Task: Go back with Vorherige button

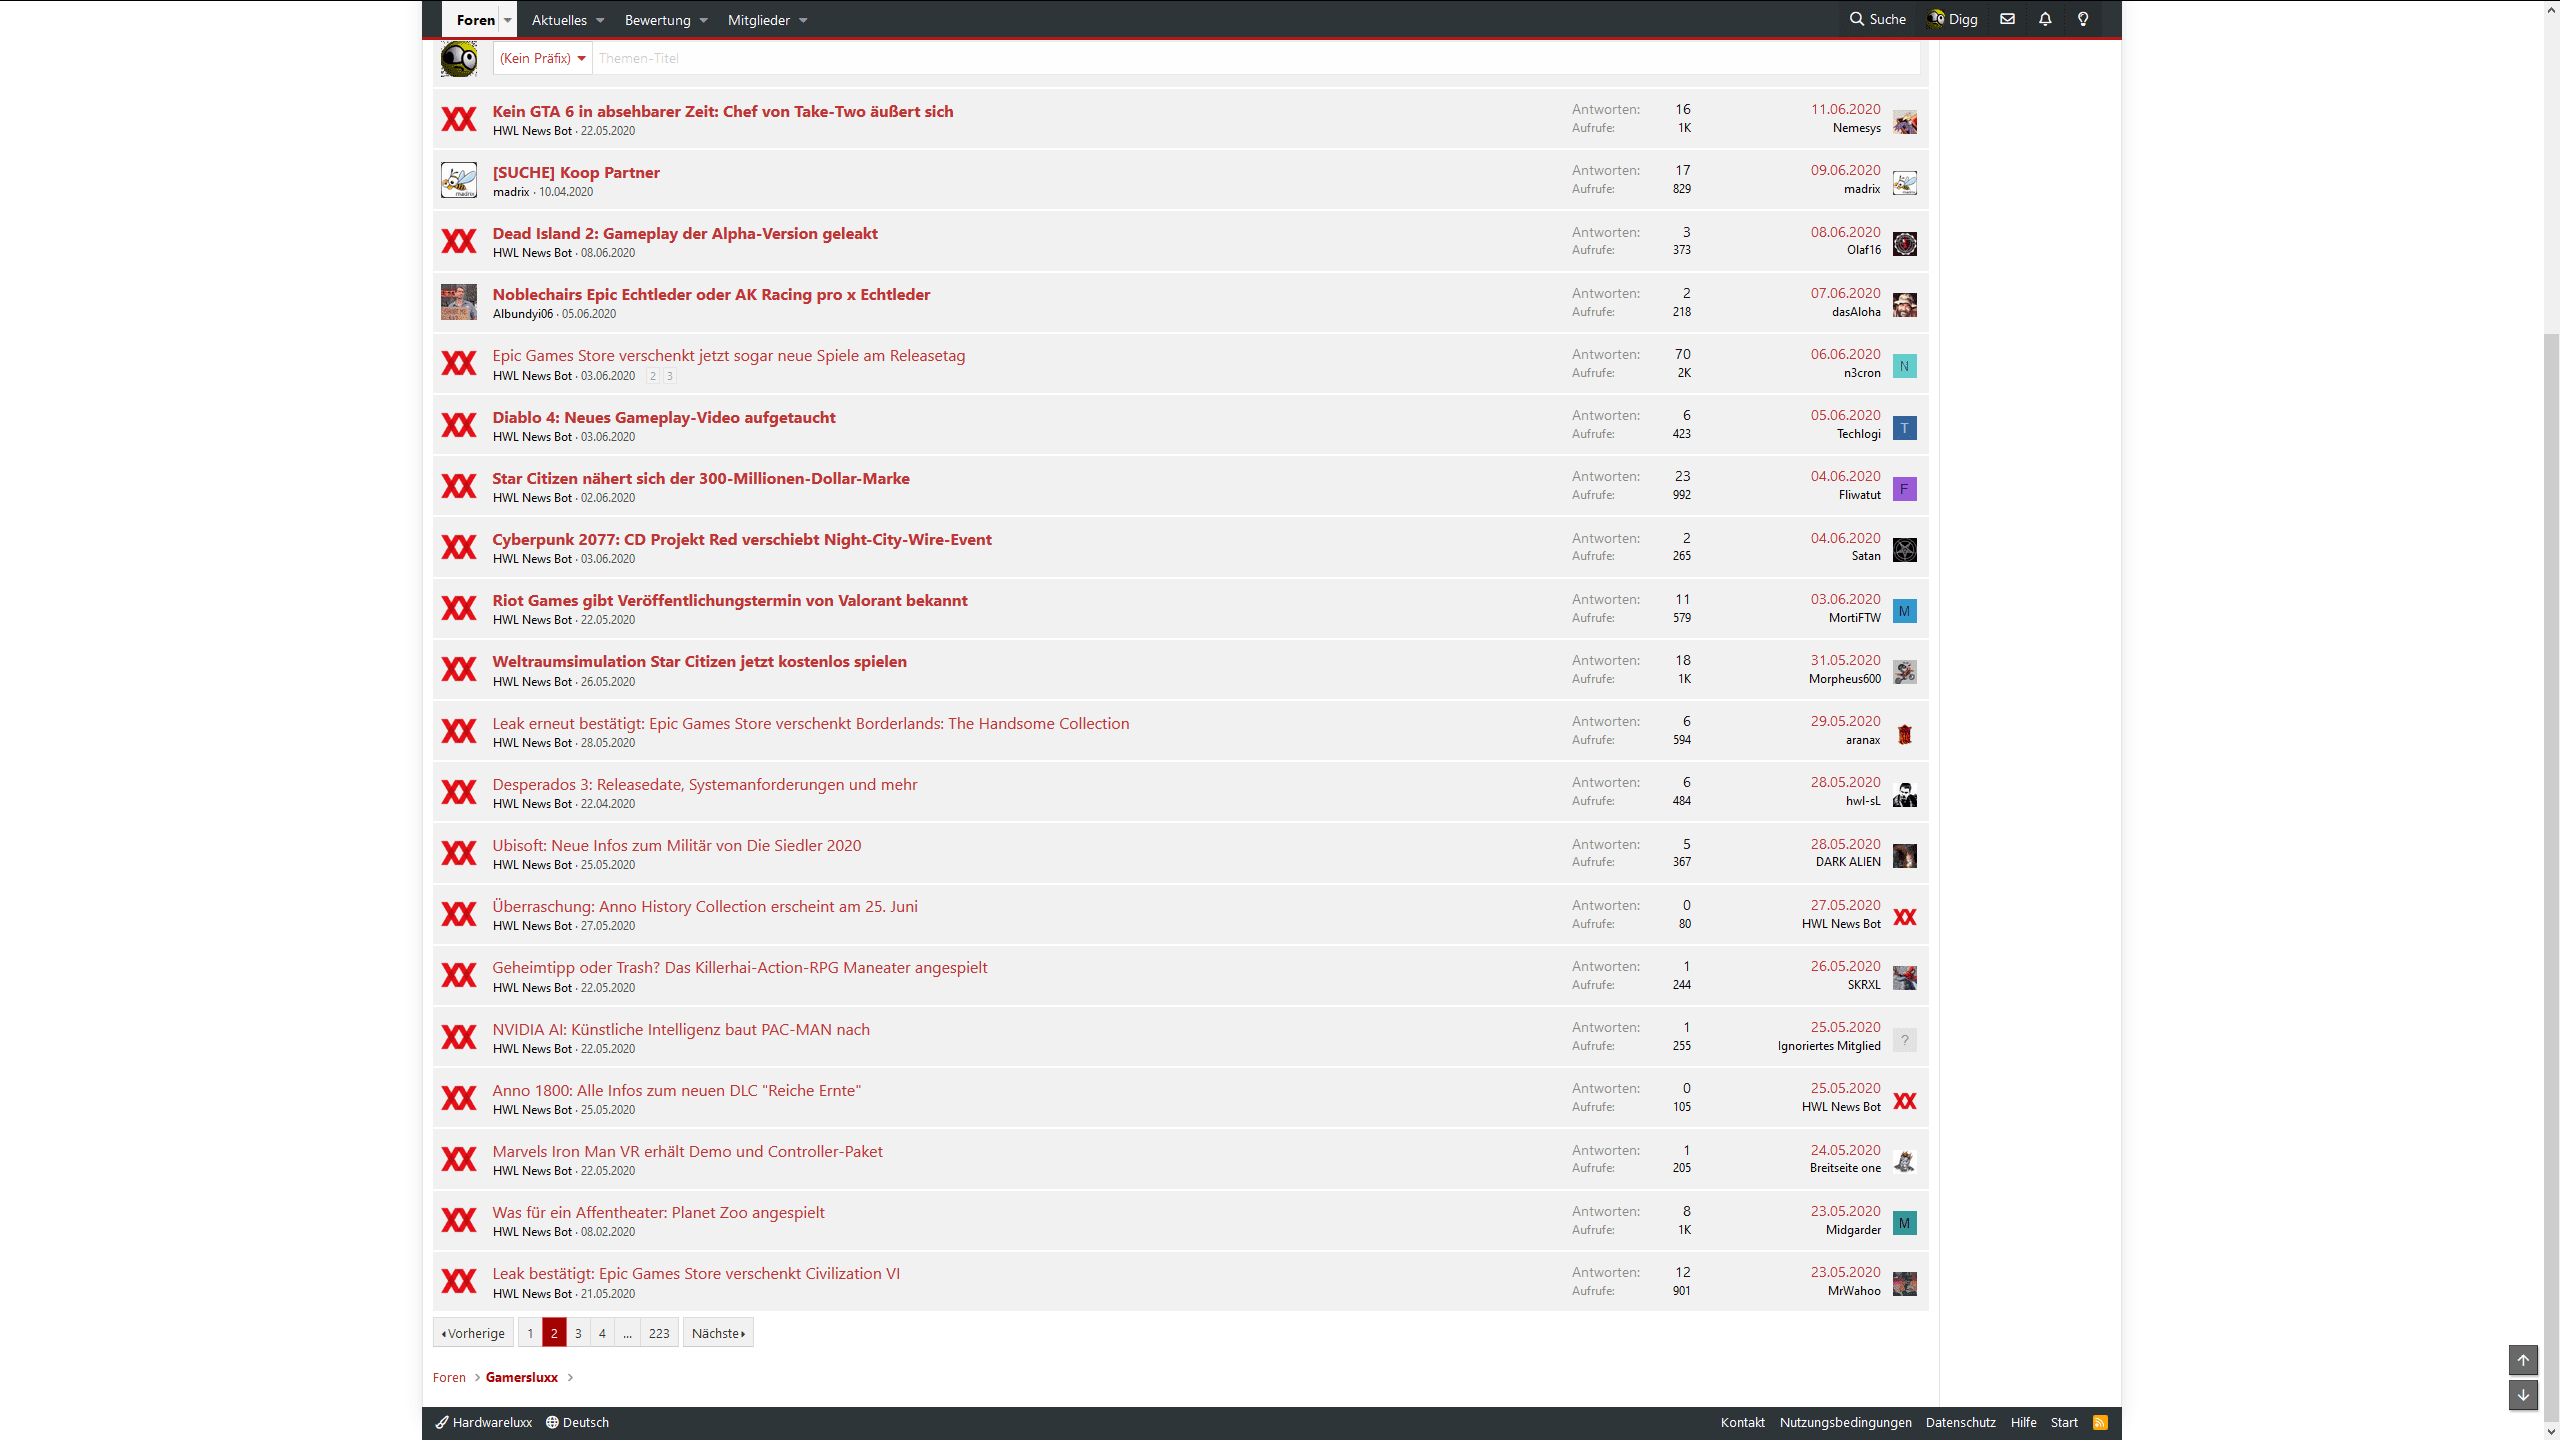Action: [473, 1333]
